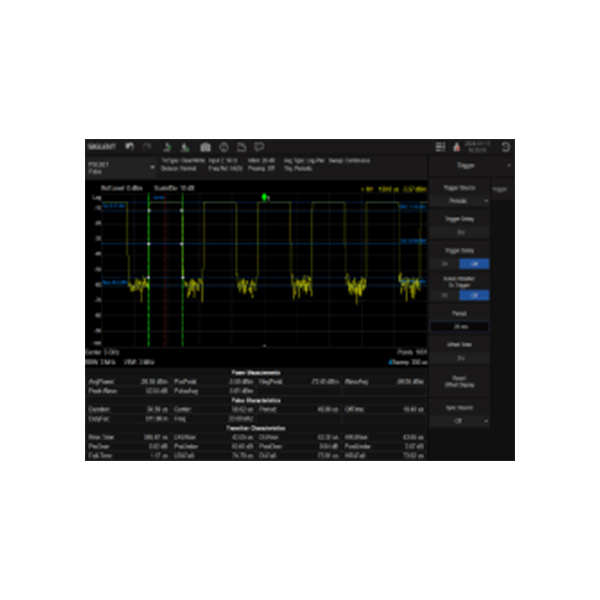This screenshot has height=600, width=600.
Task: Click the preset reset icon at far top right
Action: click(505, 146)
